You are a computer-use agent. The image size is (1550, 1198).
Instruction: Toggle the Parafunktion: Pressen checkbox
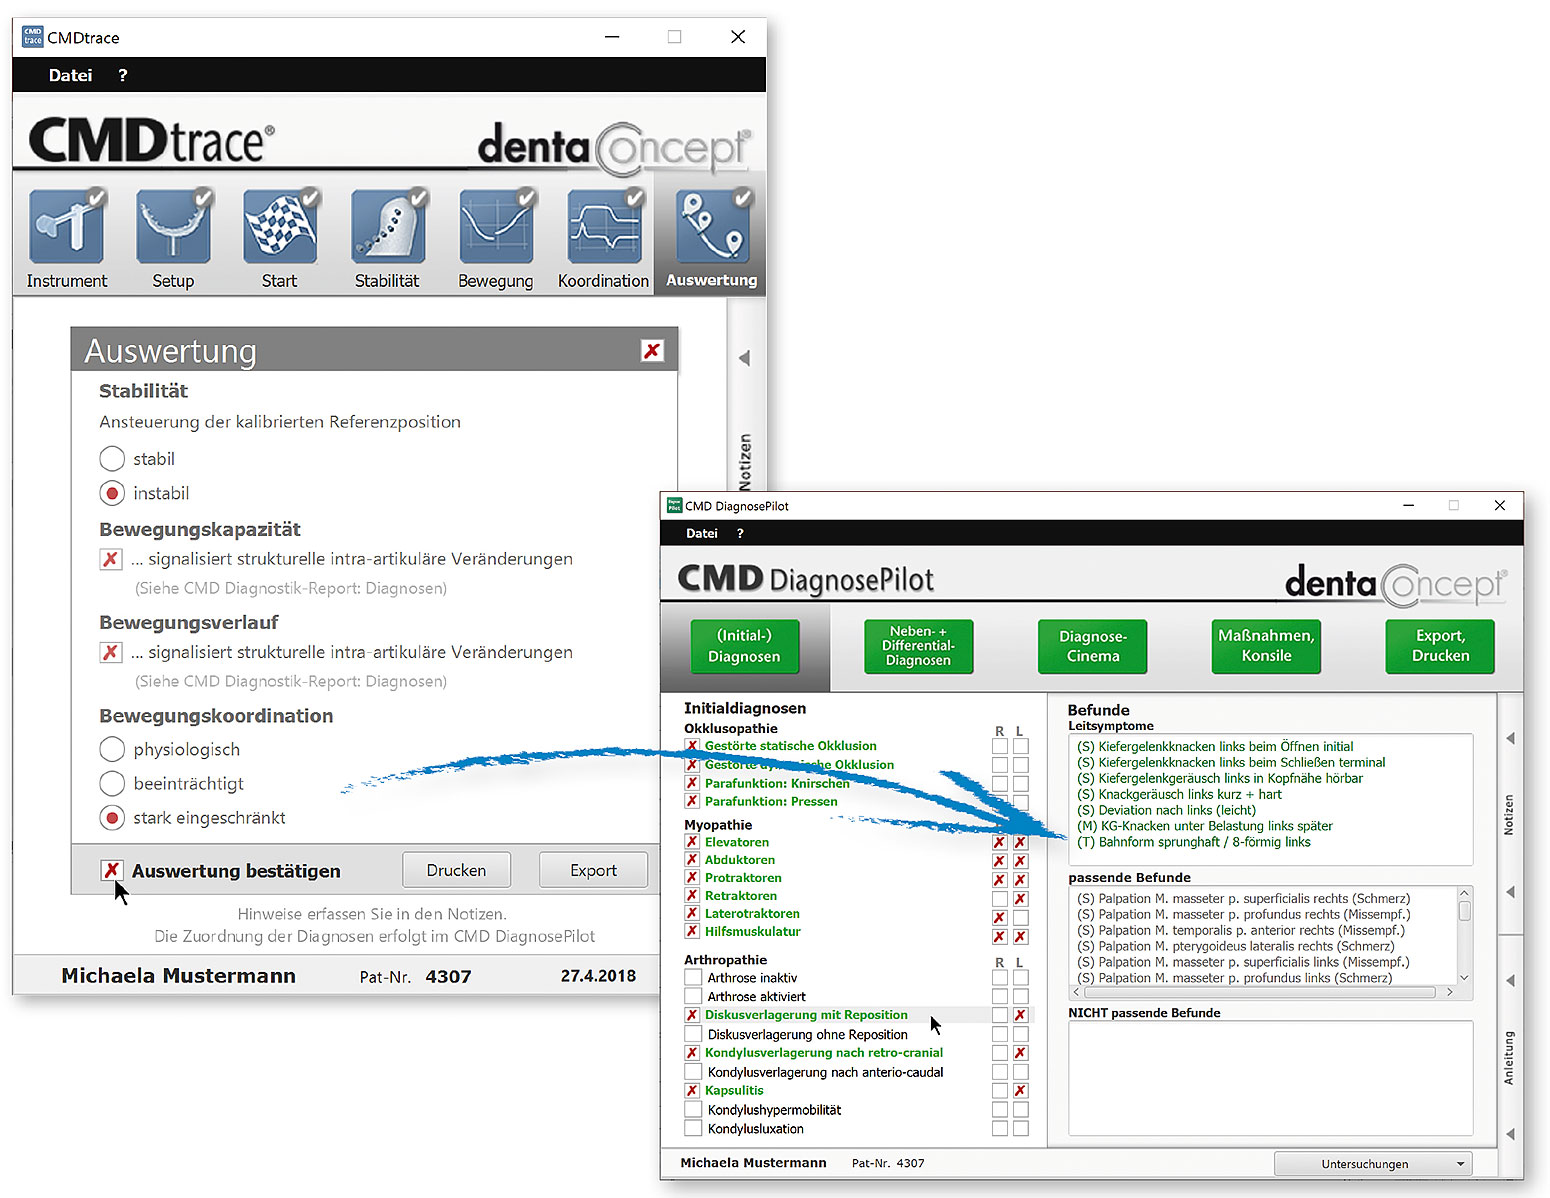coord(692,801)
